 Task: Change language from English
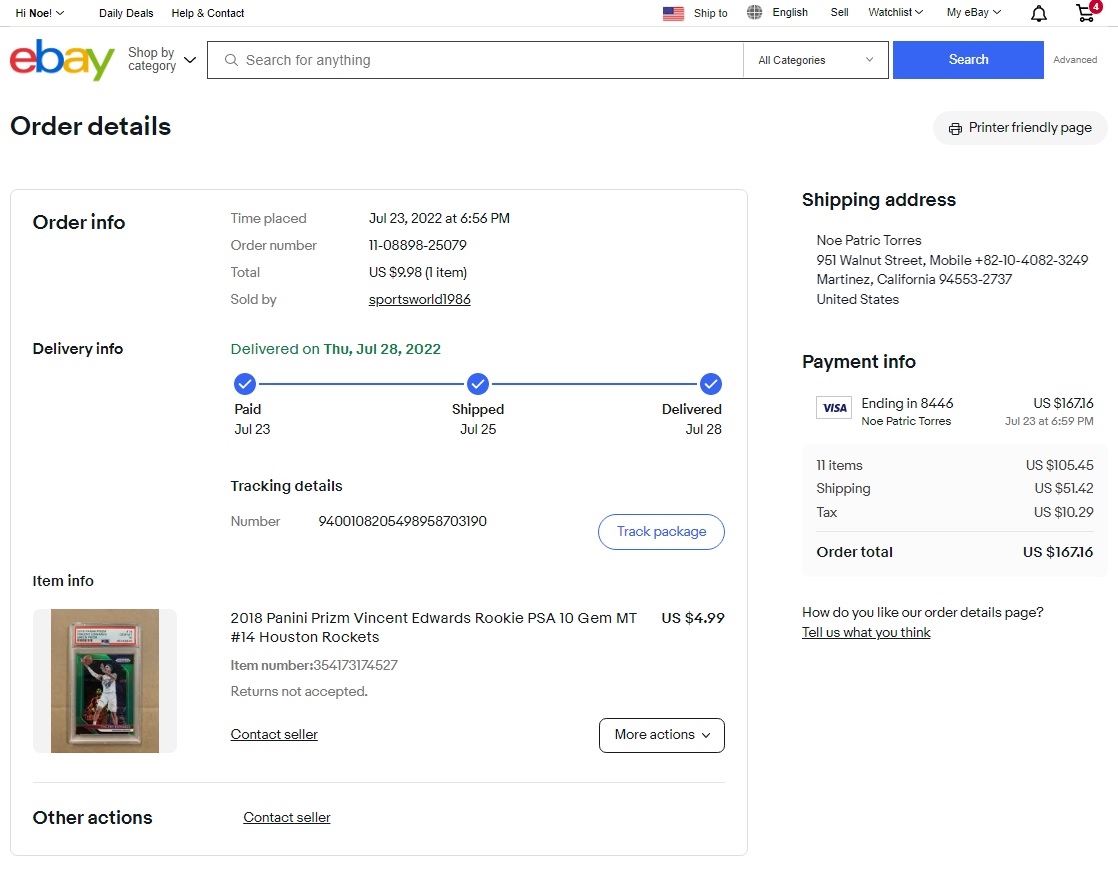790,12
